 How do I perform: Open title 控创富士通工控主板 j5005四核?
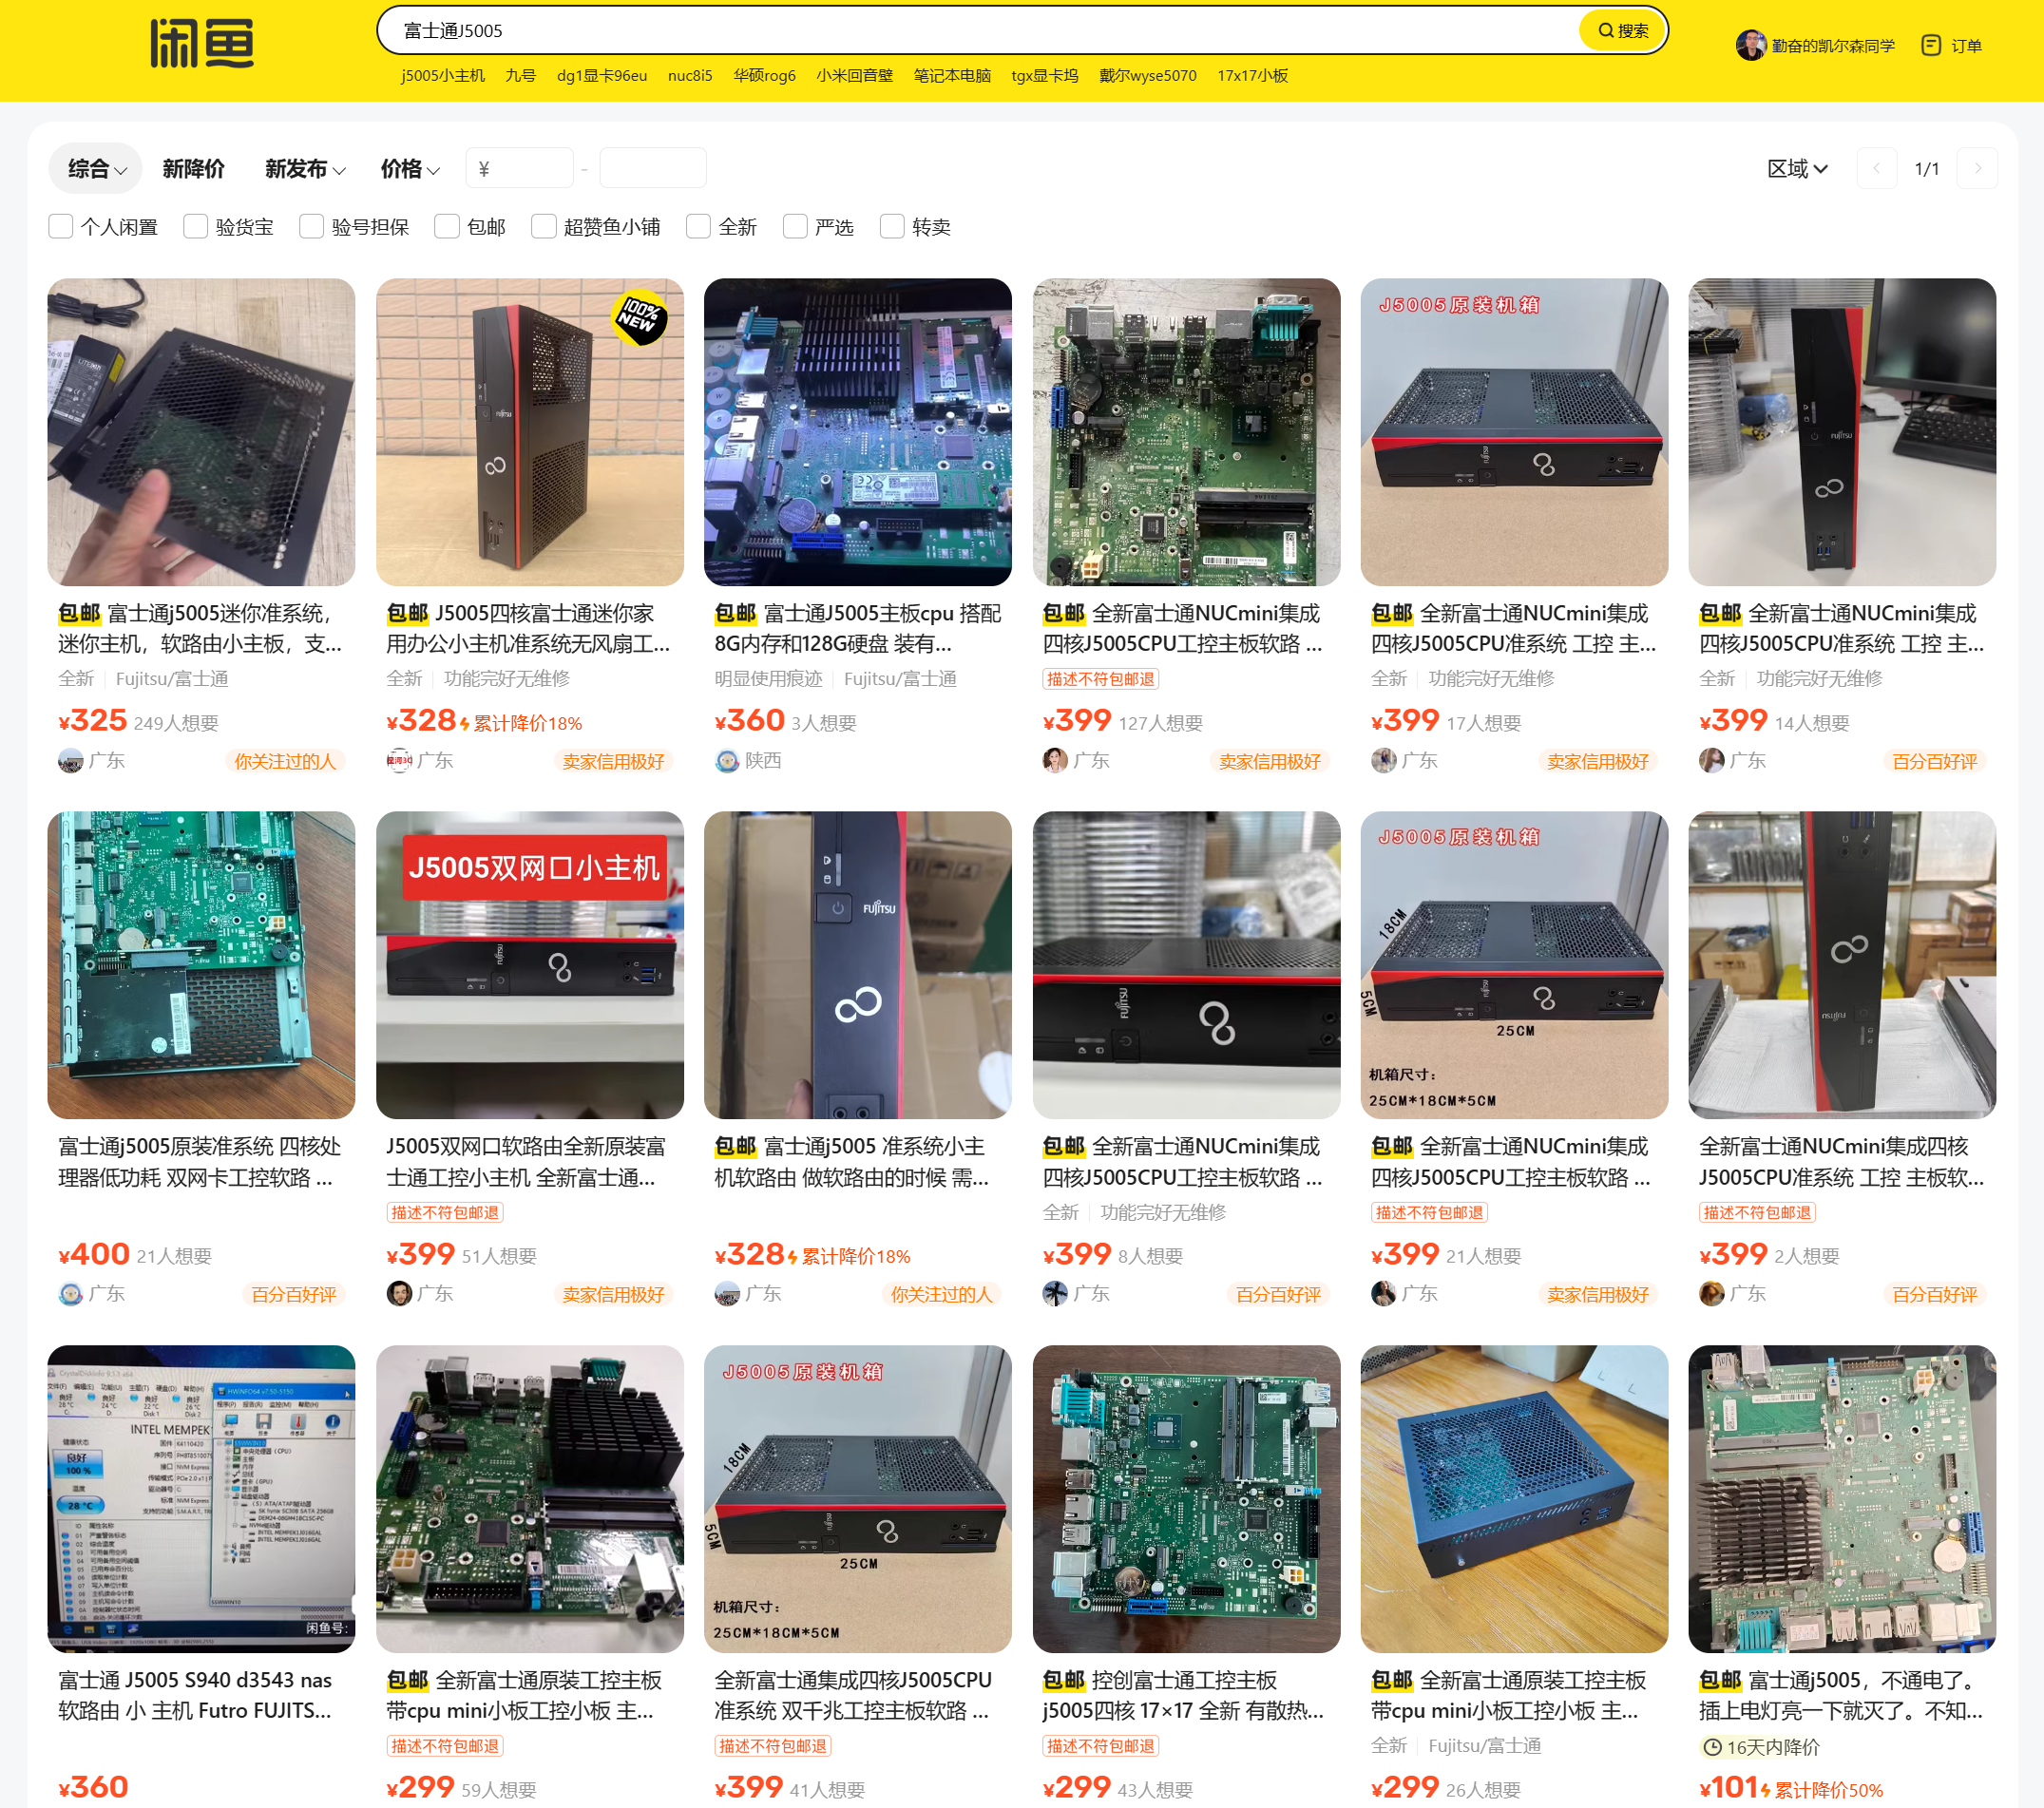pyautogui.click(x=1184, y=1696)
